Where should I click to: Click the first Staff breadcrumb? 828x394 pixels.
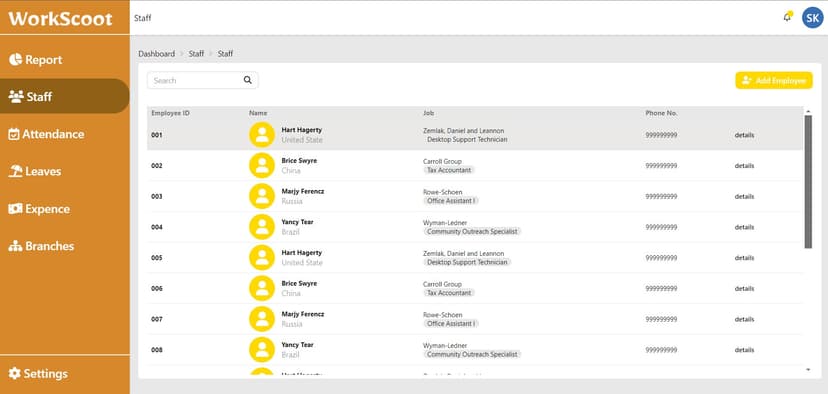(196, 54)
